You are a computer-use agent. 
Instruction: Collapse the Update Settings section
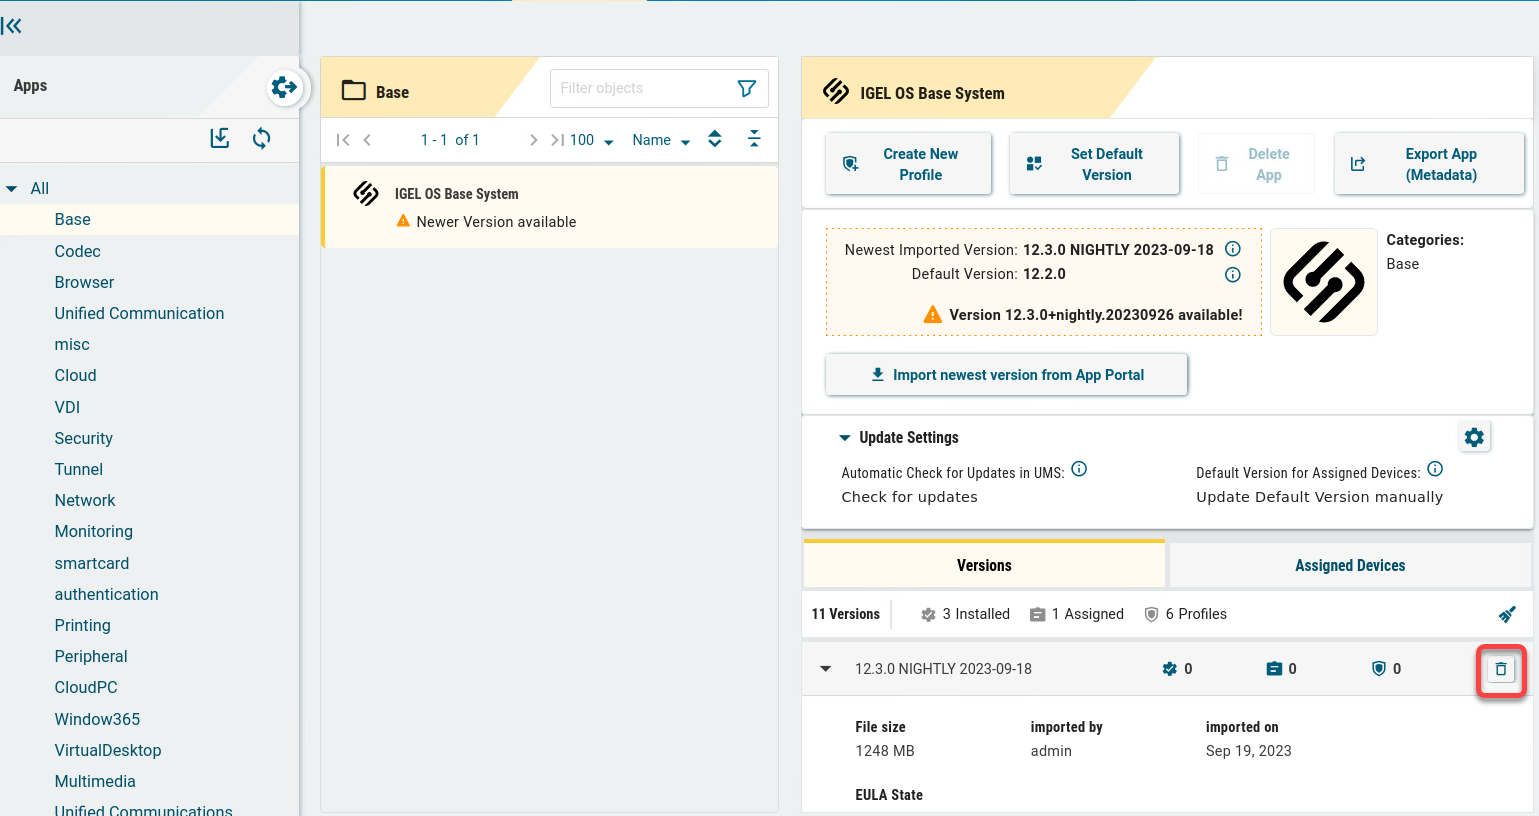tap(845, 438)
